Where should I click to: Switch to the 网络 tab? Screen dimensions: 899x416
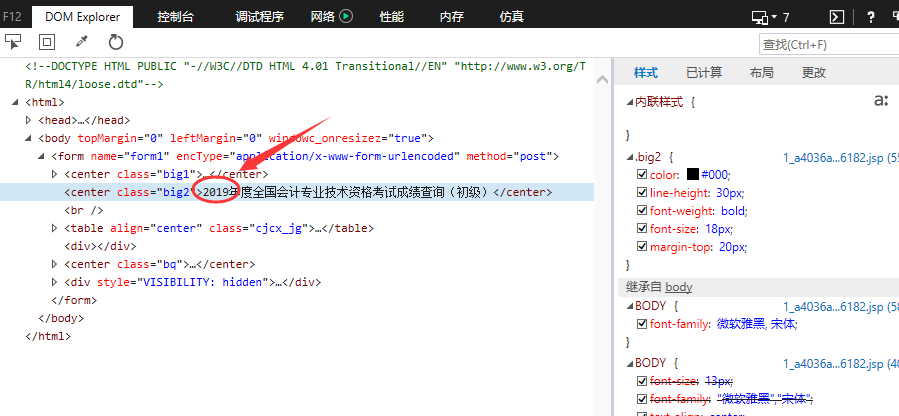point(323,17)
